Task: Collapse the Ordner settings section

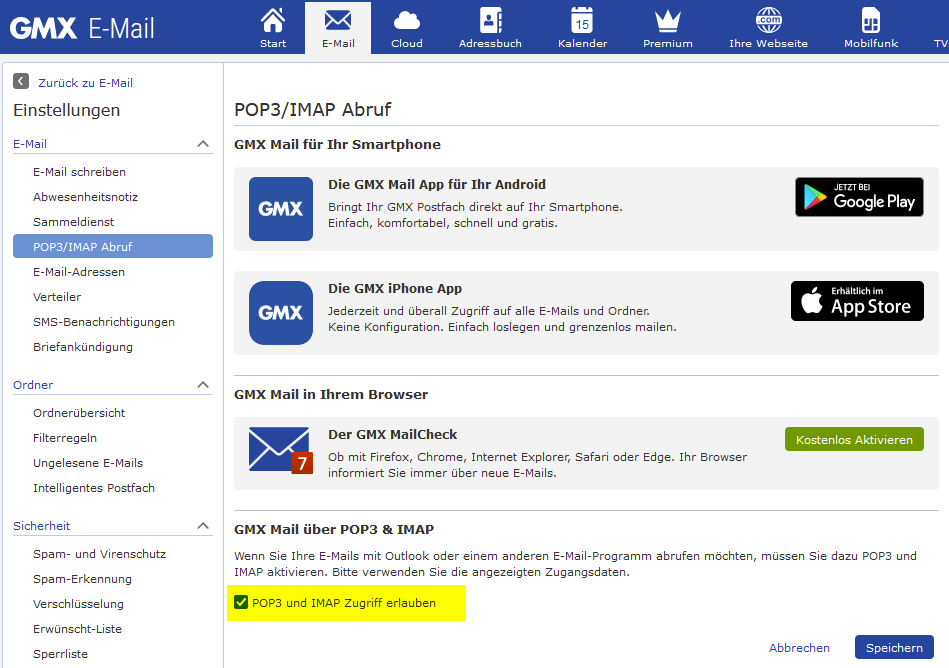Action: pyautogui.click(x=203, y=385)
